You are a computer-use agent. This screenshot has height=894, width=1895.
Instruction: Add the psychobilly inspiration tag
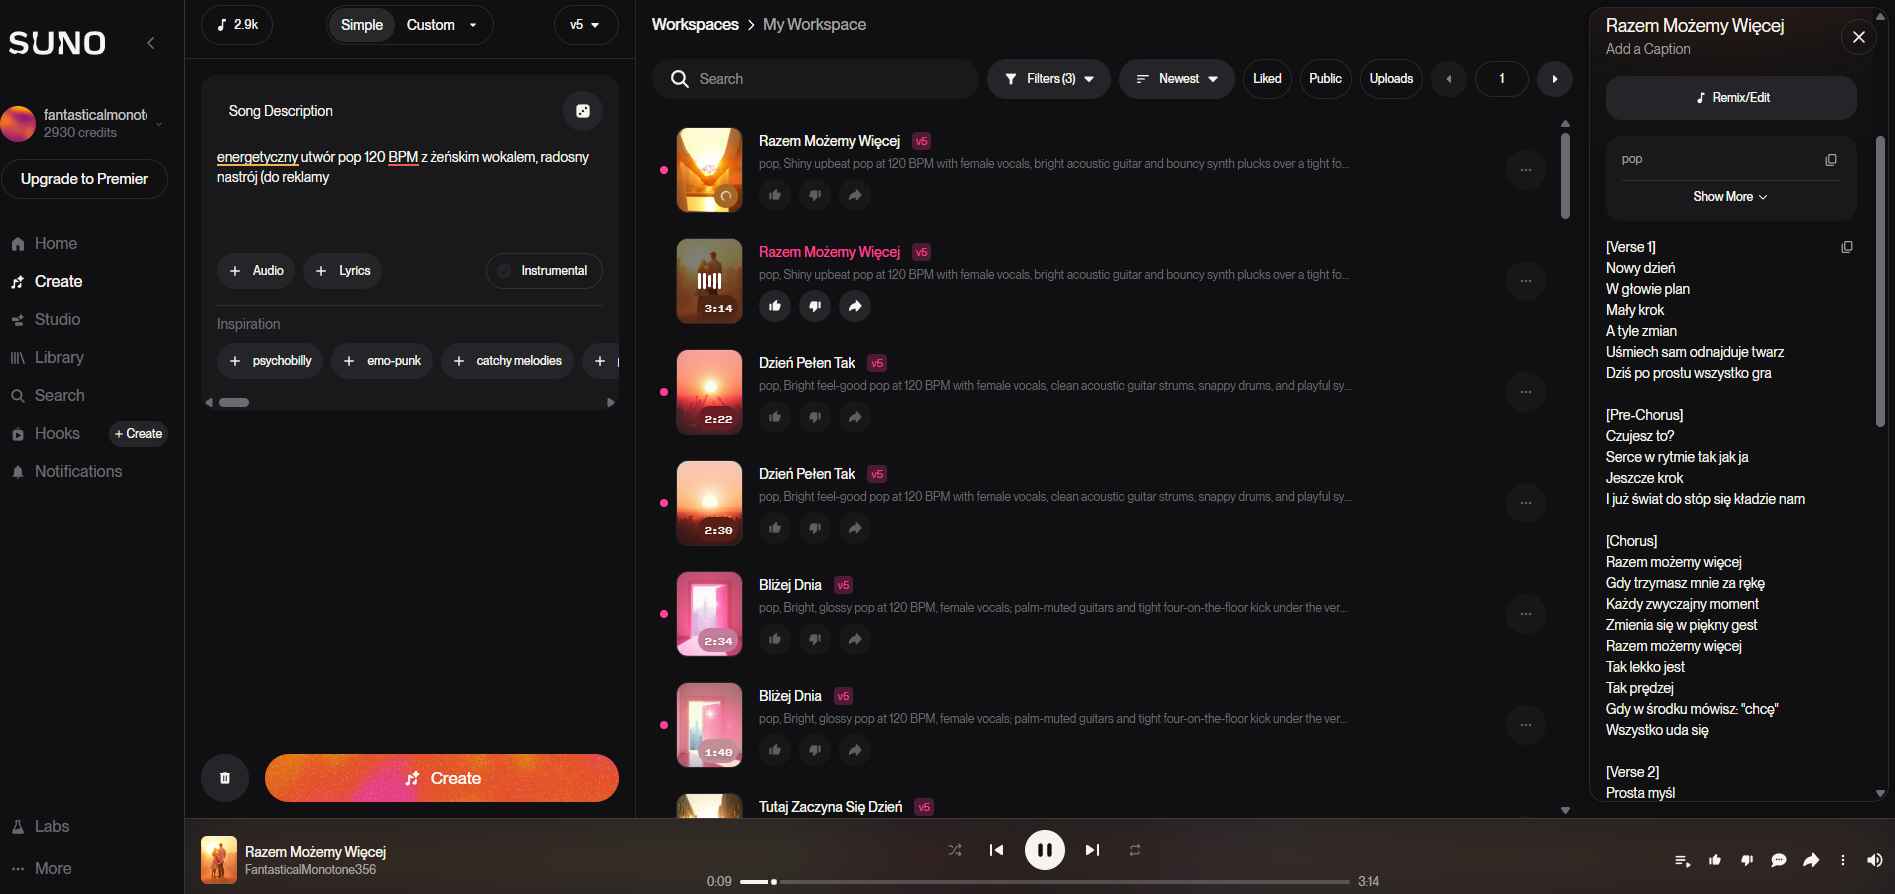(270, 361)
